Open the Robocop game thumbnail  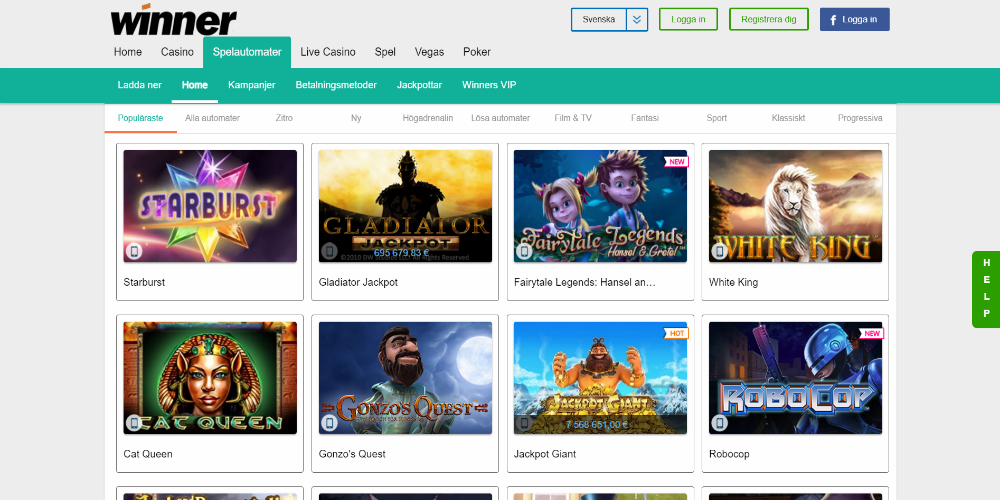795,378
